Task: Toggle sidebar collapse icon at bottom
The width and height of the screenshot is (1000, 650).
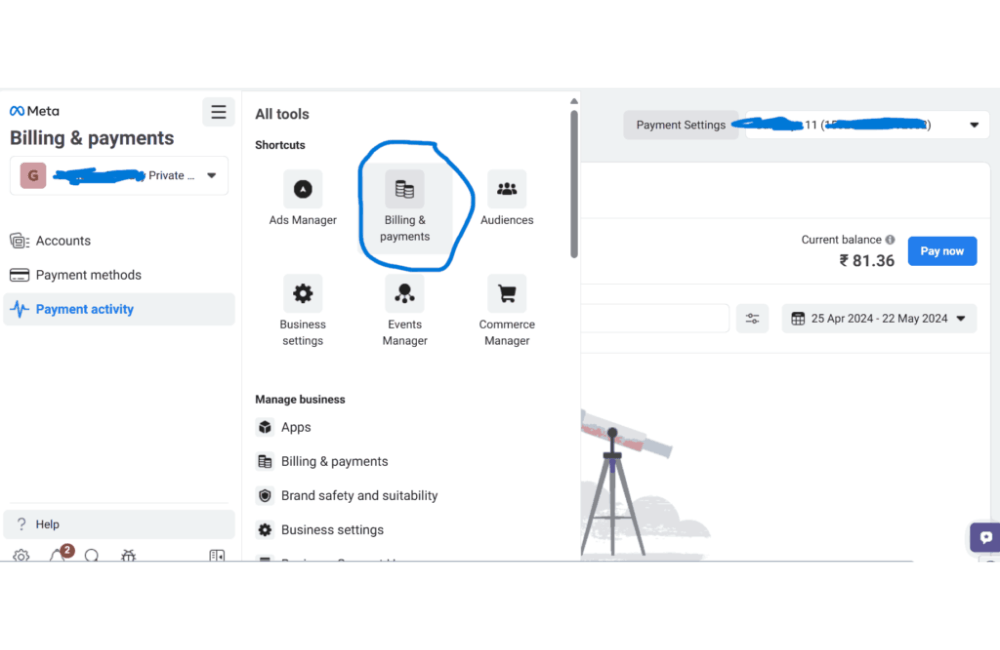Action: click(217, 556)
